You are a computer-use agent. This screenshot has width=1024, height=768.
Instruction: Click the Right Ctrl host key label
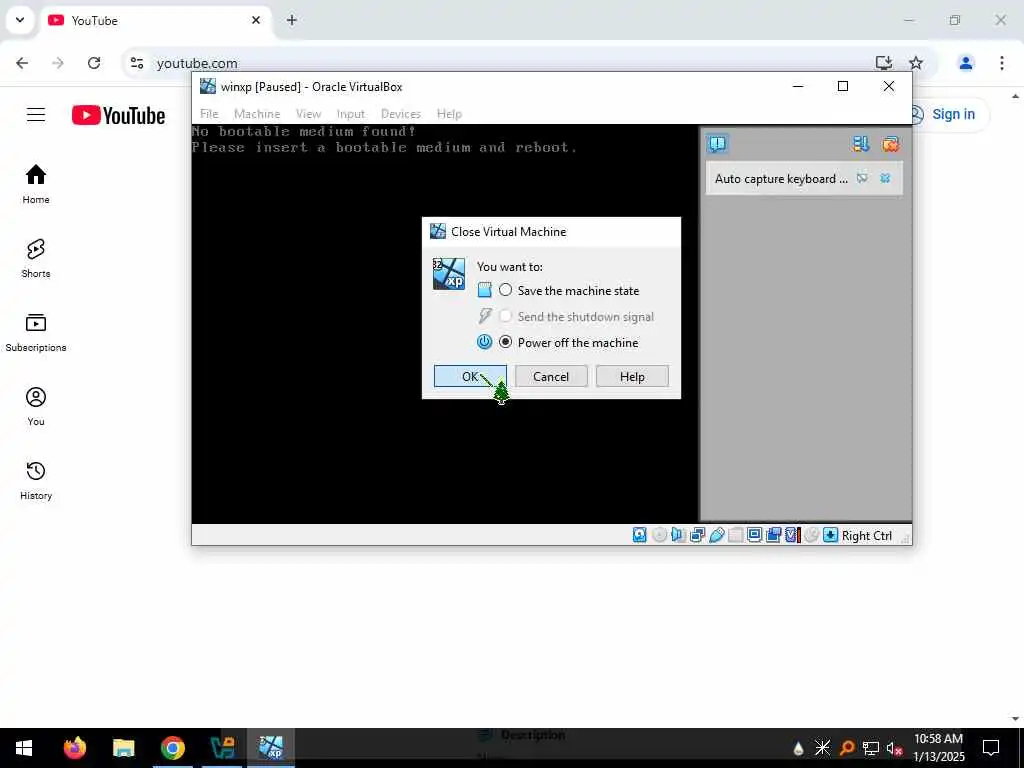click(867, 536)
